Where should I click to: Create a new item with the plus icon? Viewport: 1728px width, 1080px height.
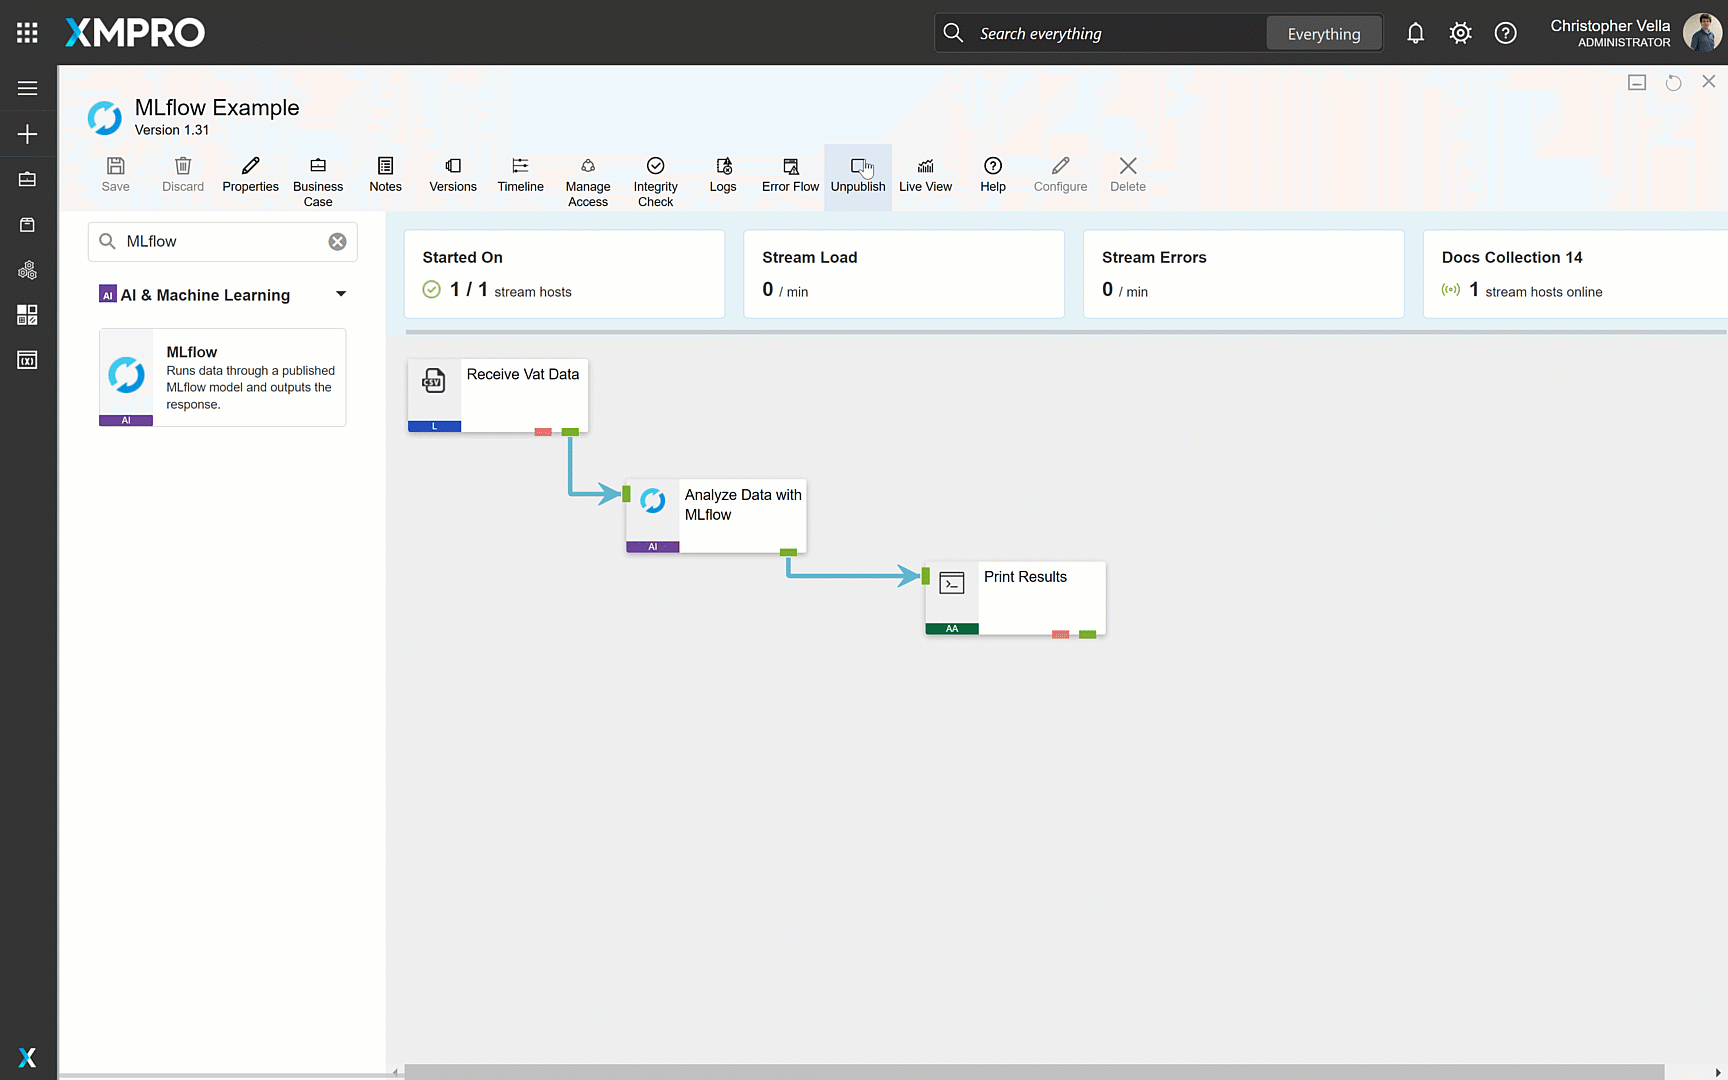[27, 133]
